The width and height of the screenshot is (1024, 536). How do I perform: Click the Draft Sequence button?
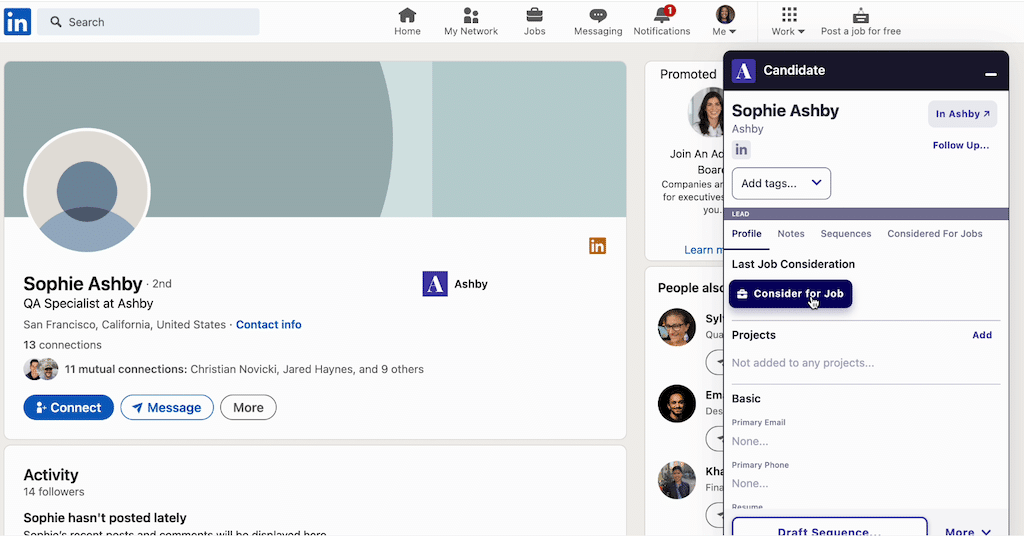829,528
